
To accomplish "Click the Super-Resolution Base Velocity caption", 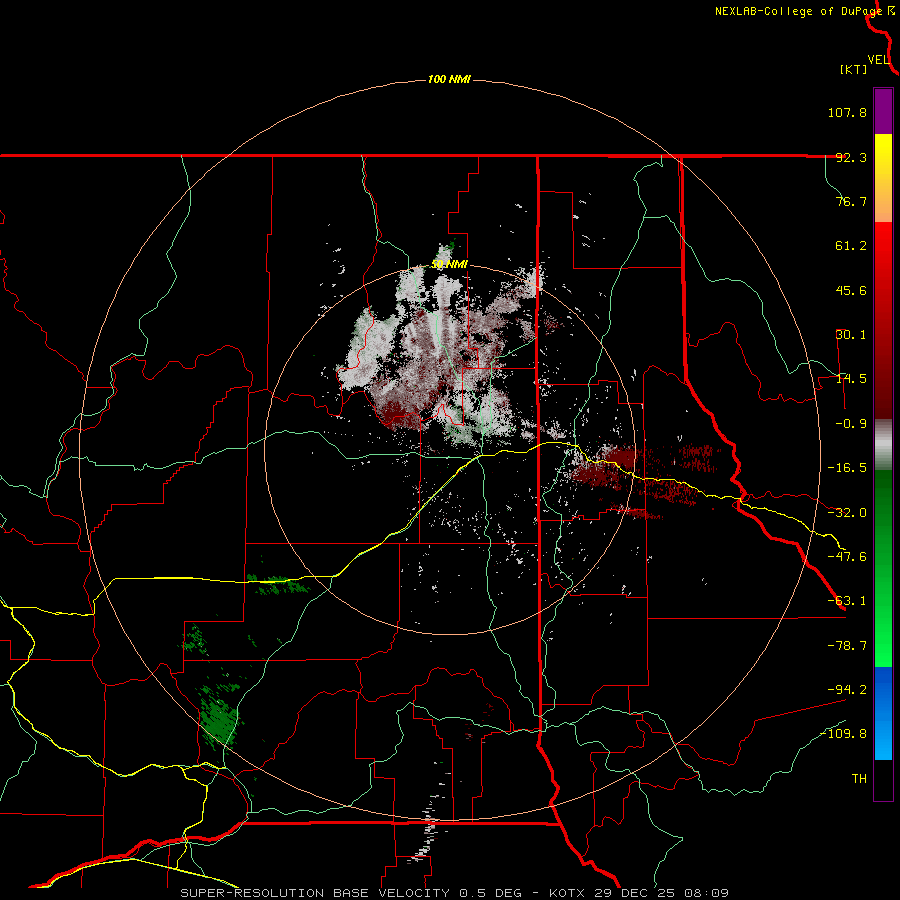I will coord(455,893).
